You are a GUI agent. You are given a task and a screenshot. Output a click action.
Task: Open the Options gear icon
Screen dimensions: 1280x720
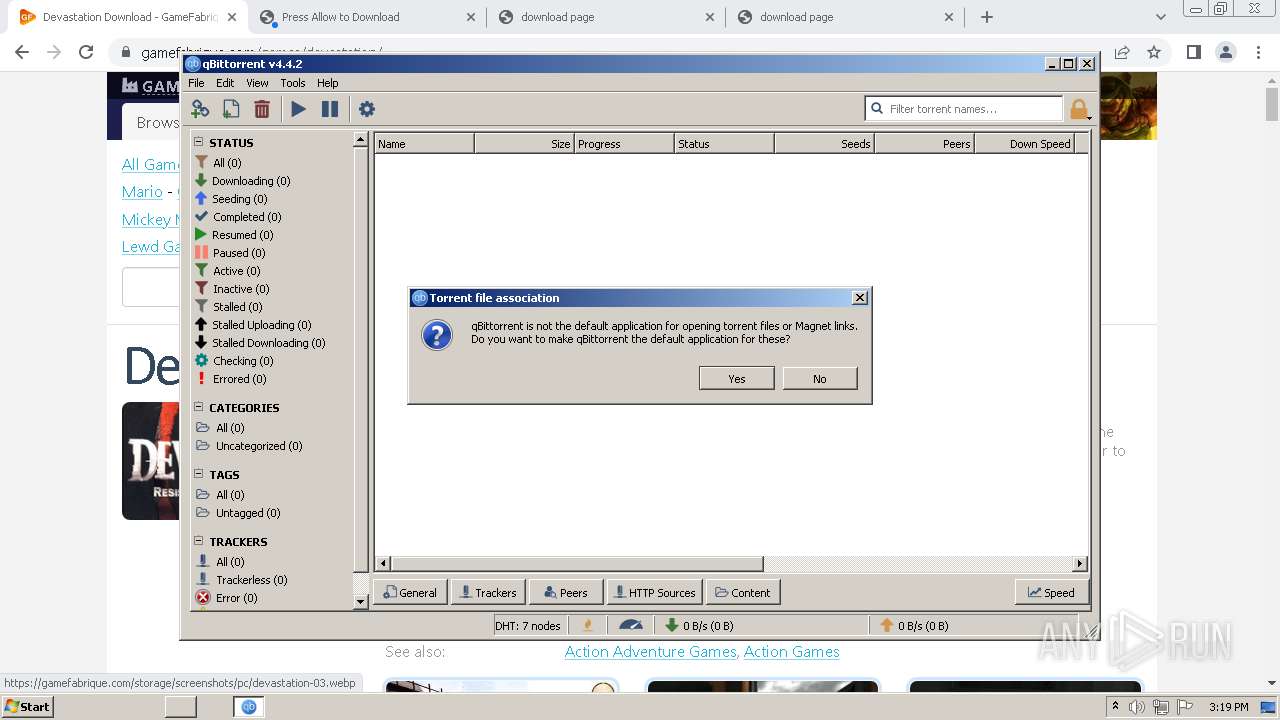point(367,109)
